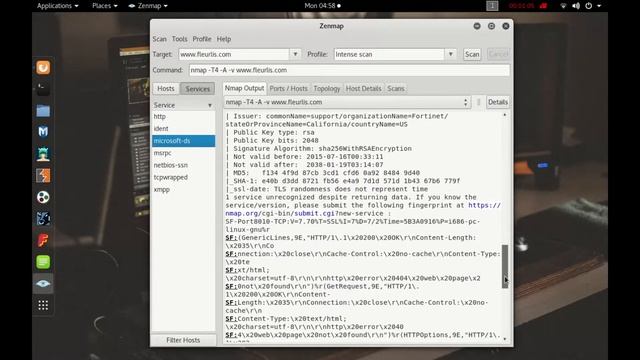The image size is (640, 360).
Task: Open the Applications menu
Action: (x=58, y=6)
